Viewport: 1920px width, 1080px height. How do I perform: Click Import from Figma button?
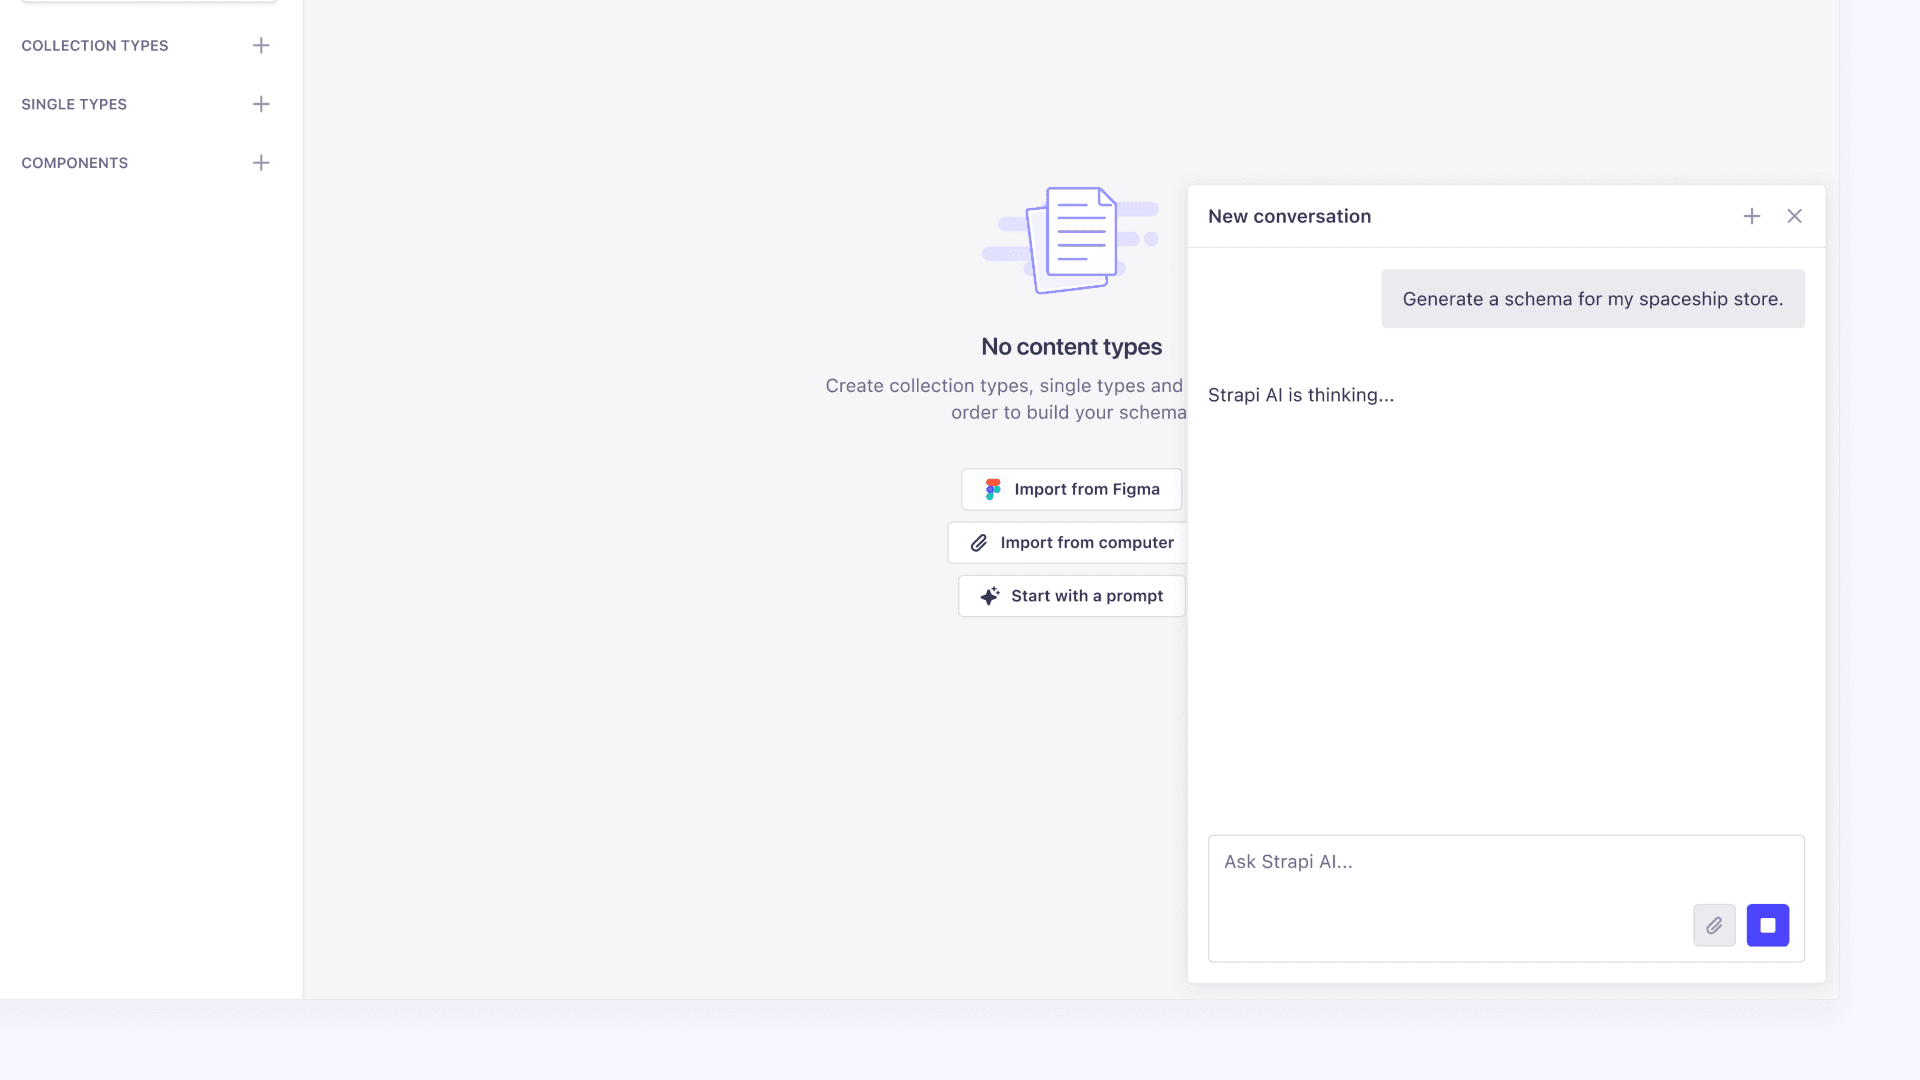point(1086,489)
